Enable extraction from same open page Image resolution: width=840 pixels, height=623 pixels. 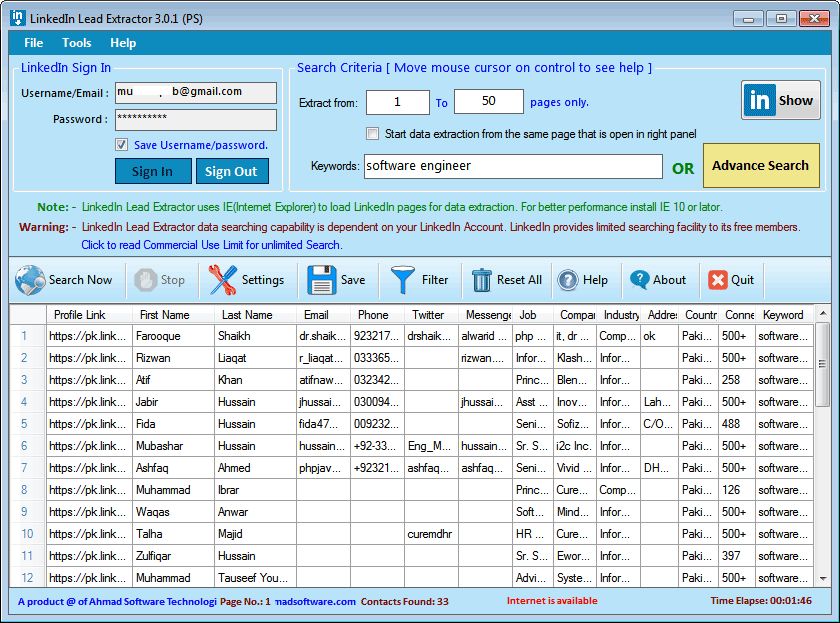coord(372,135)
